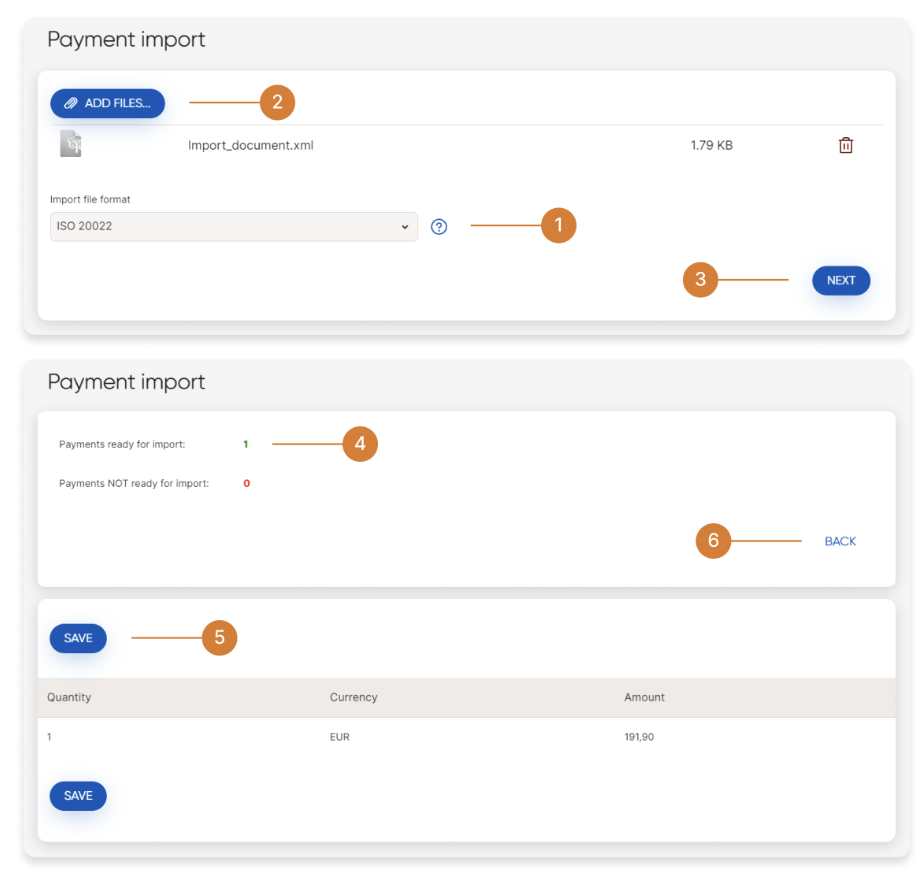Click orange callout marker number 2
Screen dimensions: 922x876
point(277,102)
